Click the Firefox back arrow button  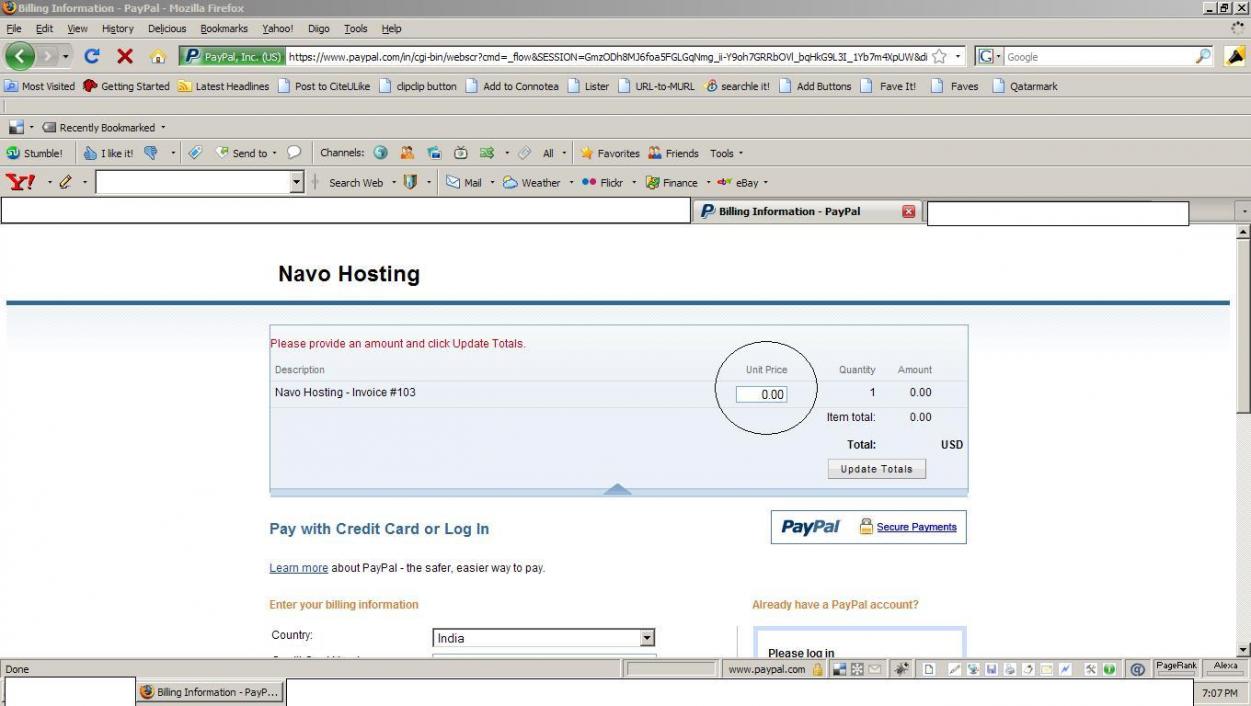coord(21,57)
